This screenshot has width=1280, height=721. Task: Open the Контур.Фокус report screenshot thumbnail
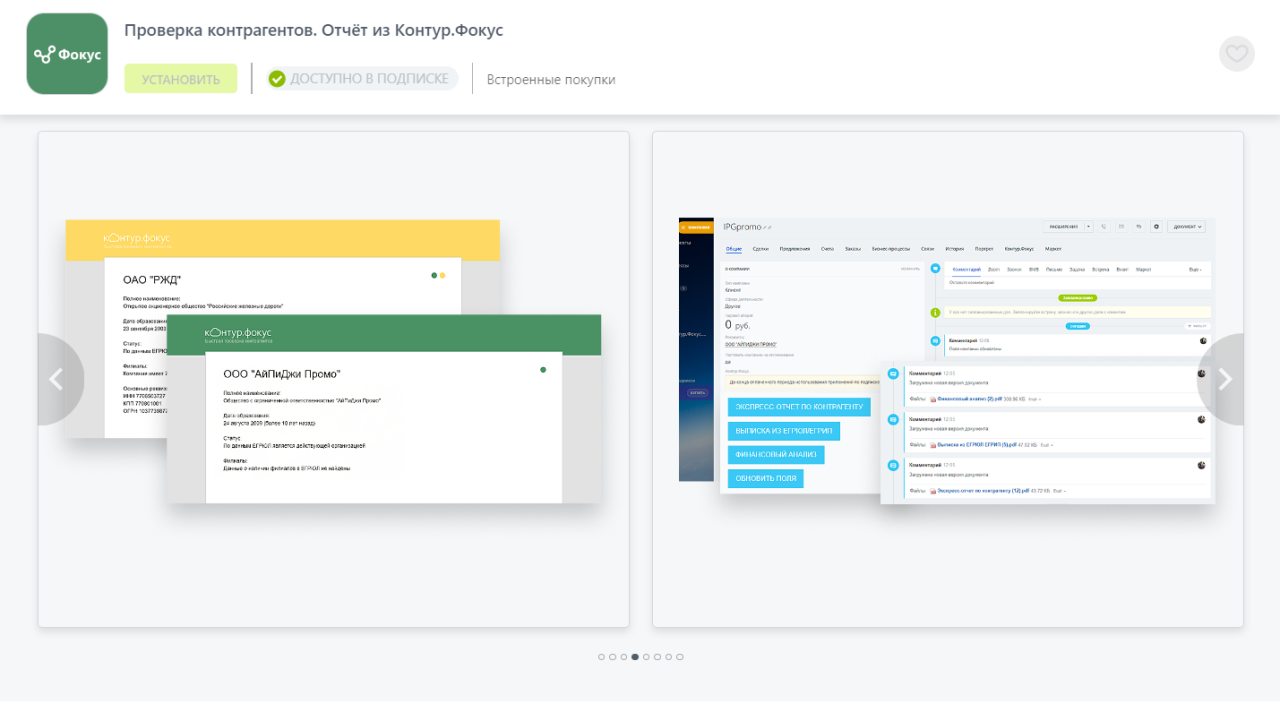point(334,379)
